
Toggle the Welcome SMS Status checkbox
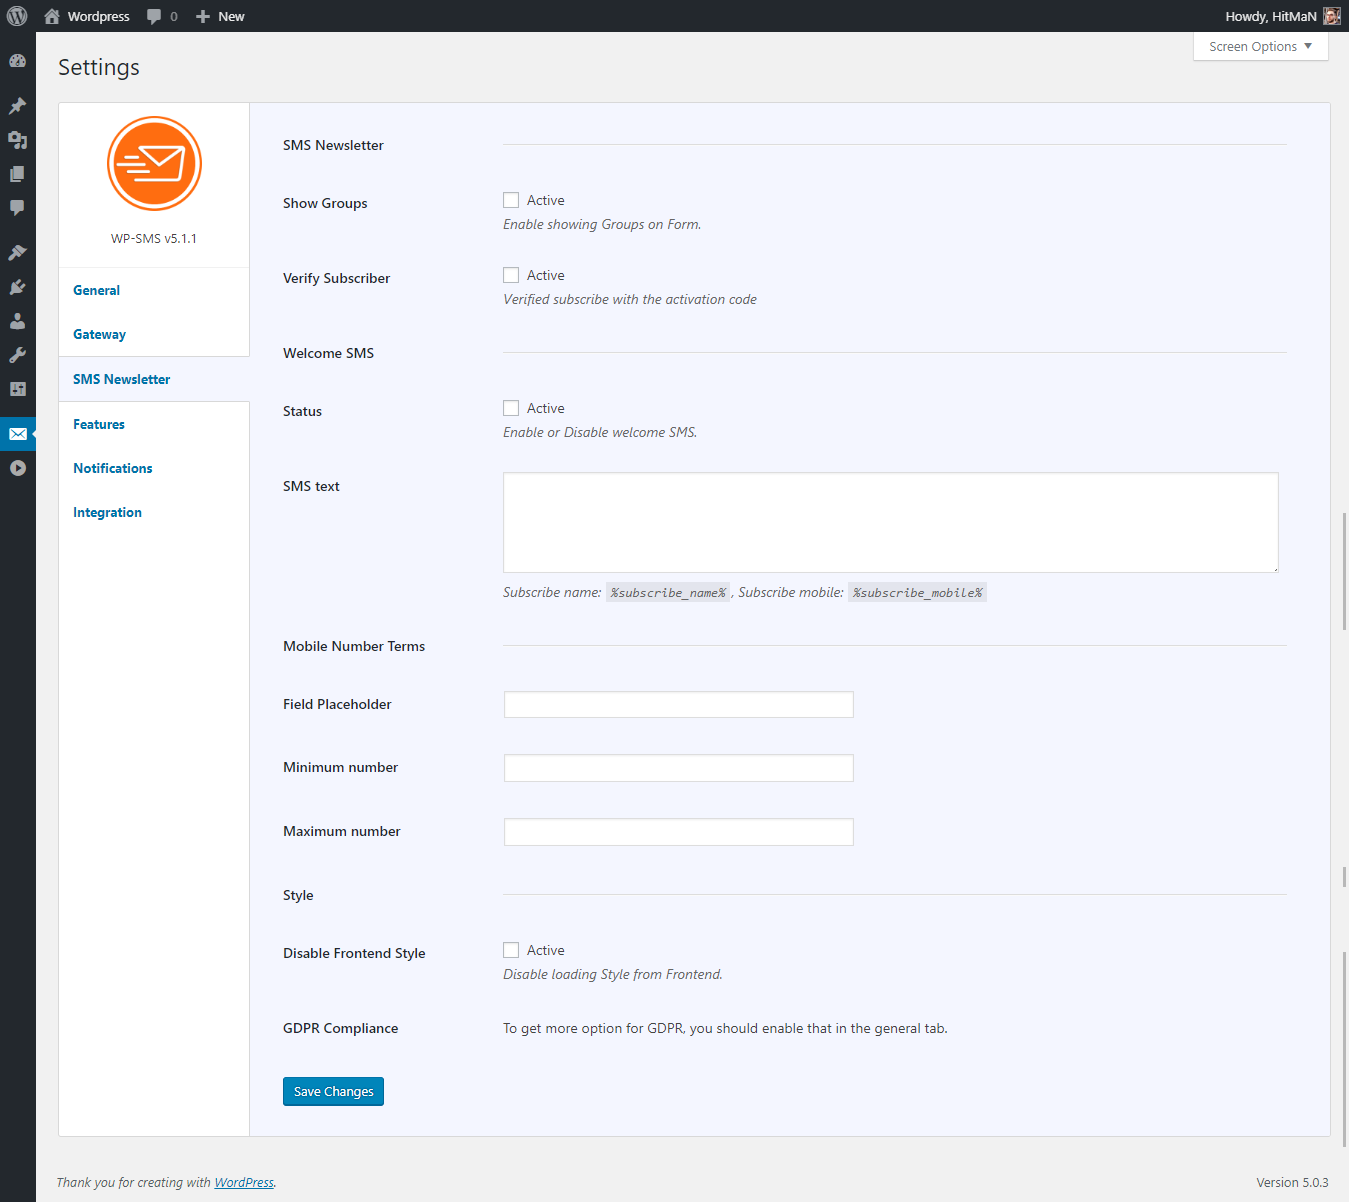pos(511,408)
